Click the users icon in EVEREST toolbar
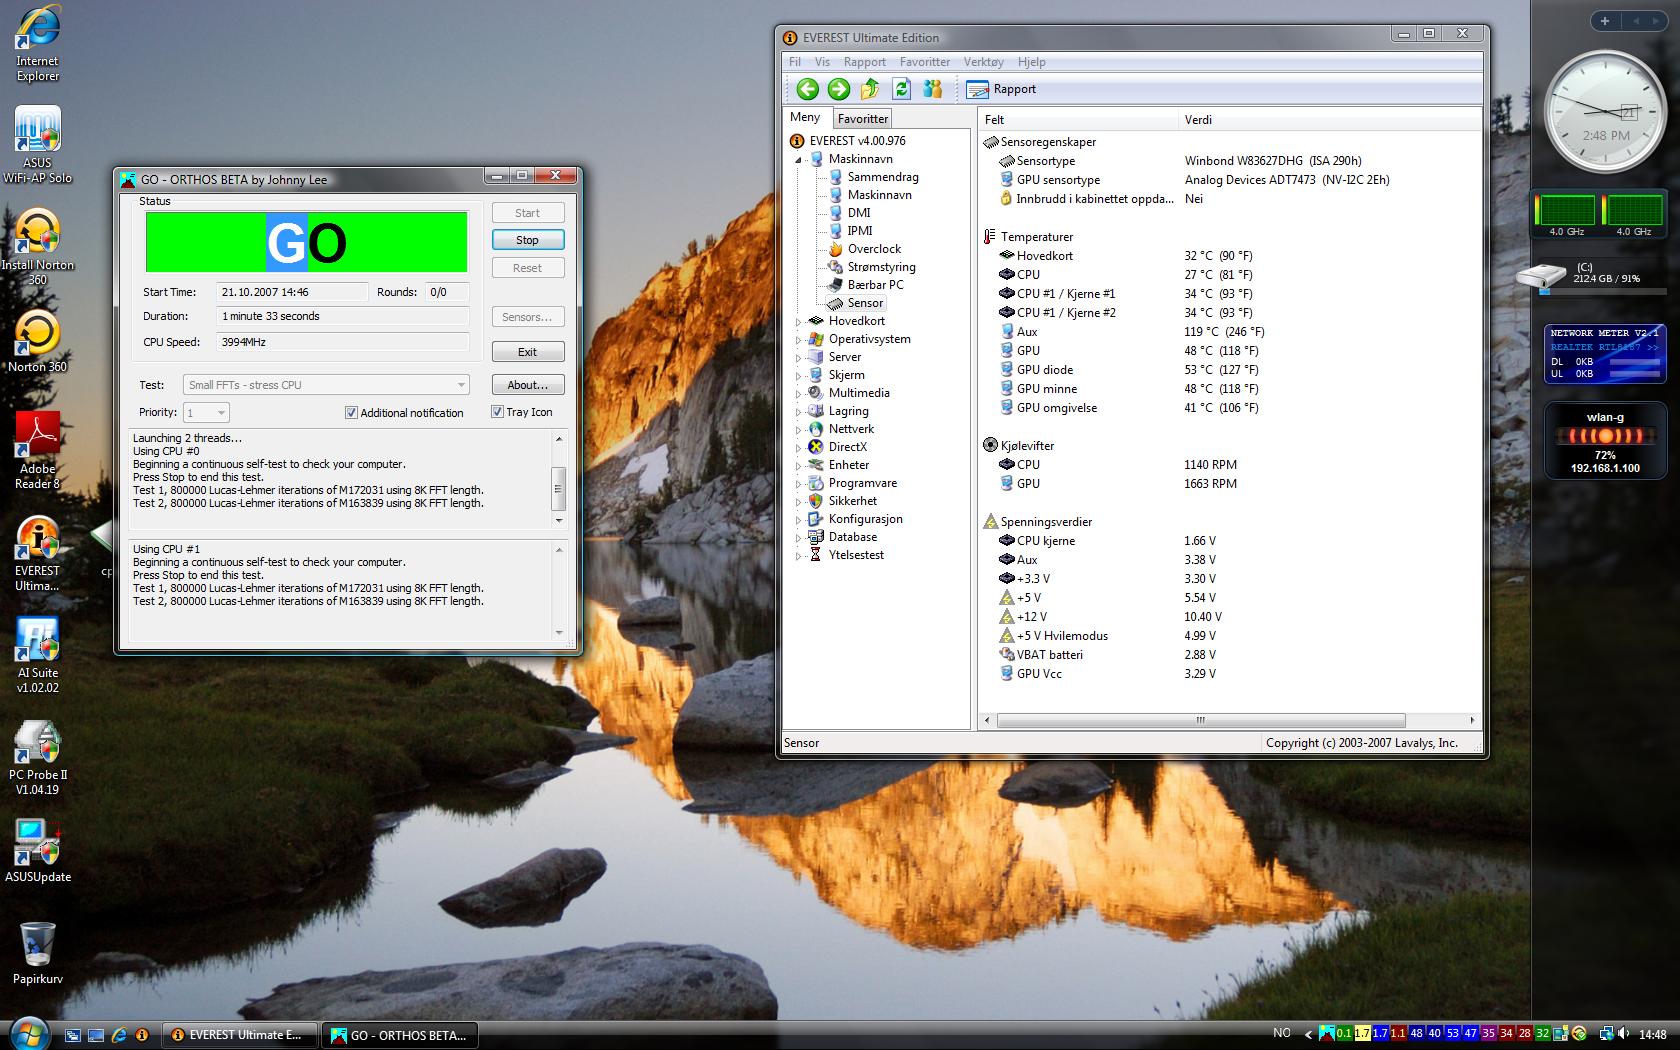This screenshot has width=1680, height=1050. pyautogui.click(x=933, y=89)
